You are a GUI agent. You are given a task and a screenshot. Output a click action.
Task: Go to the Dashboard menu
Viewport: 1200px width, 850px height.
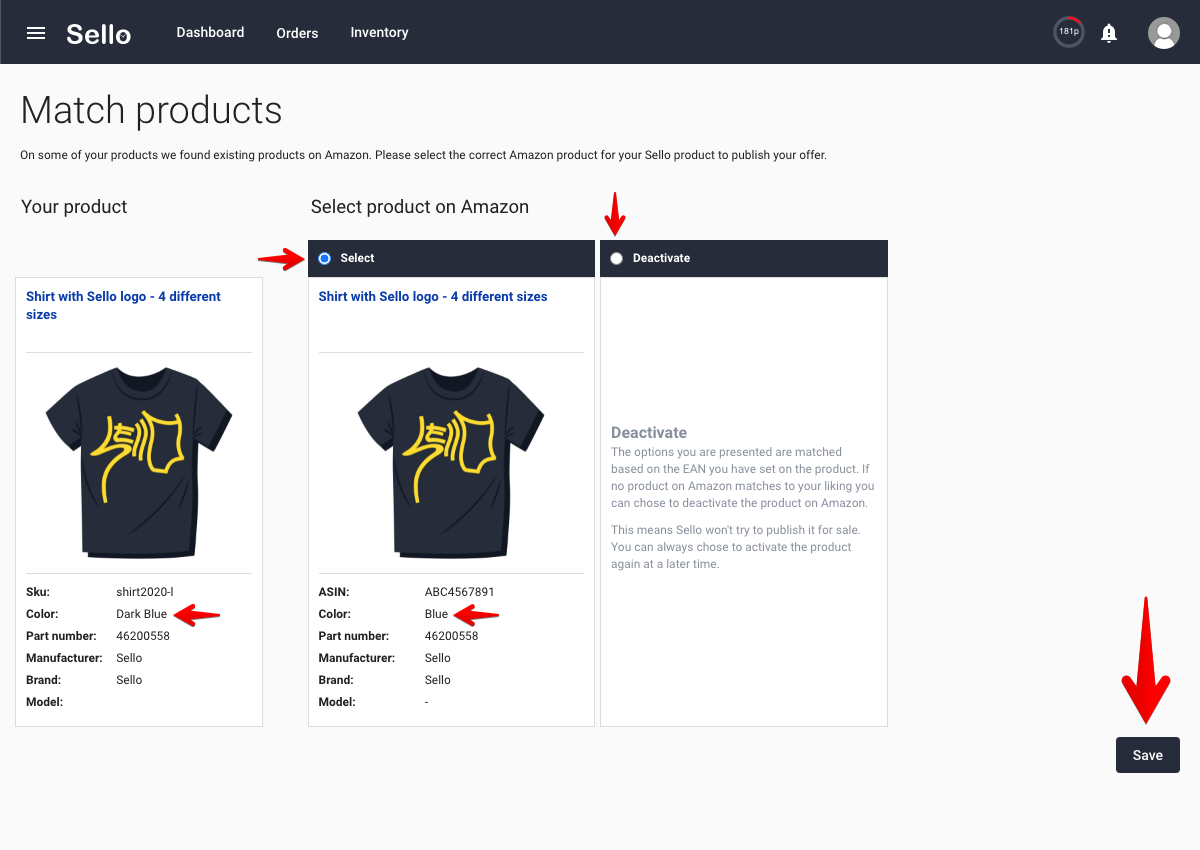coord(210,32)
